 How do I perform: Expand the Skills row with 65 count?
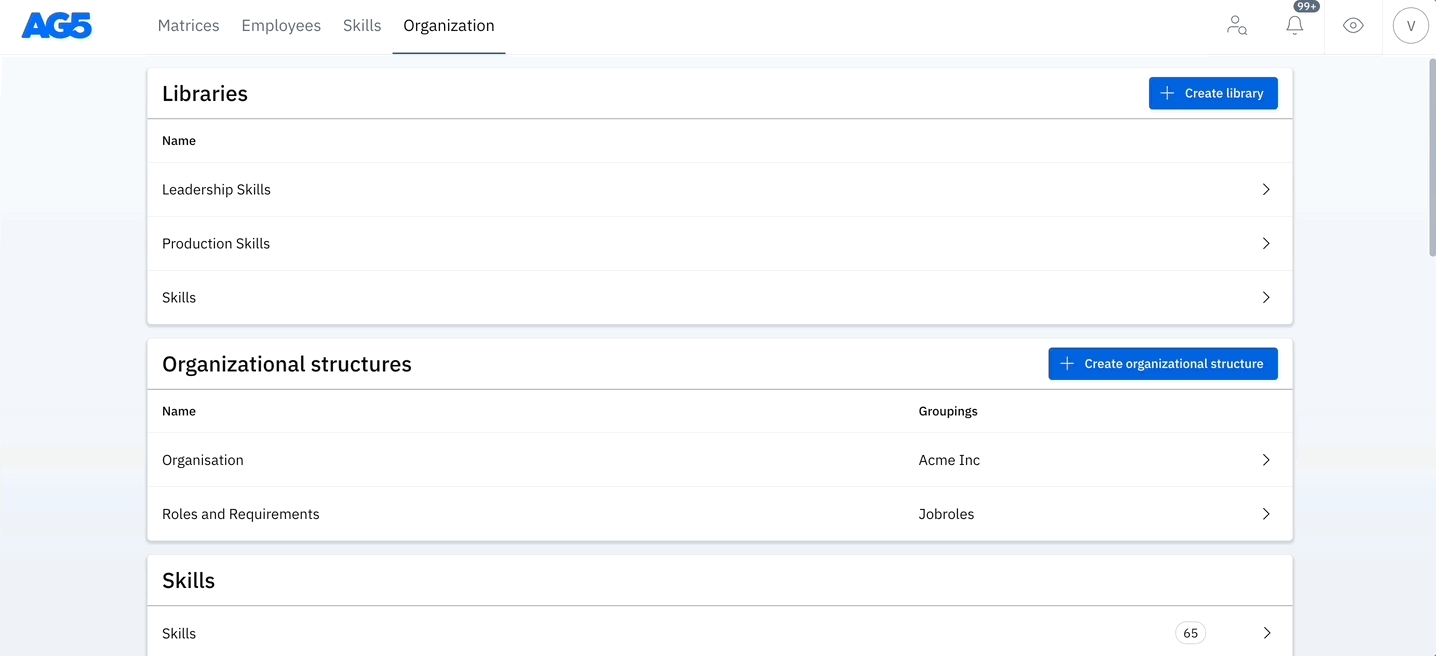[1266, 633]
